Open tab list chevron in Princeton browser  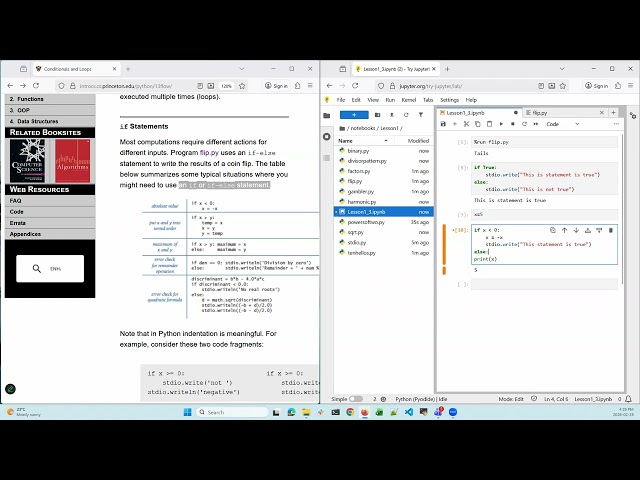click(x=242, y=69)
